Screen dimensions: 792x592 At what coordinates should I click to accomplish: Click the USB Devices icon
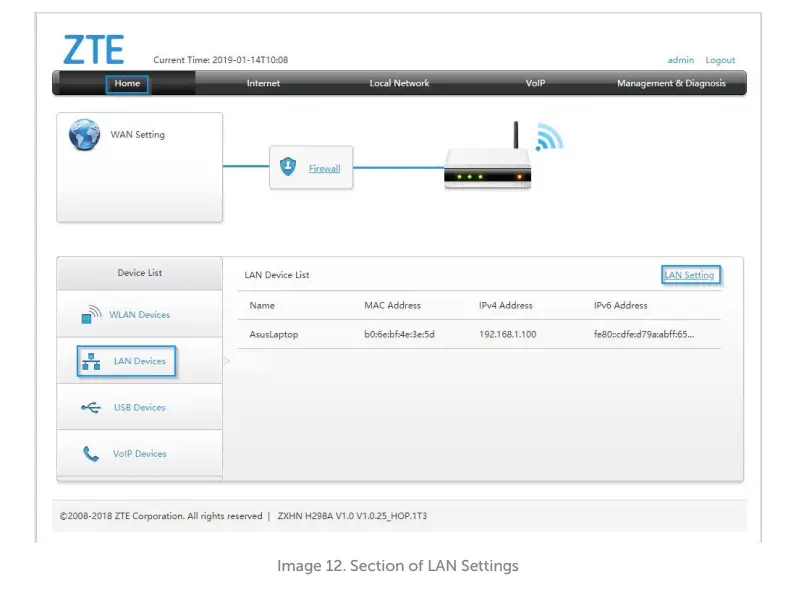coord(91,407)
